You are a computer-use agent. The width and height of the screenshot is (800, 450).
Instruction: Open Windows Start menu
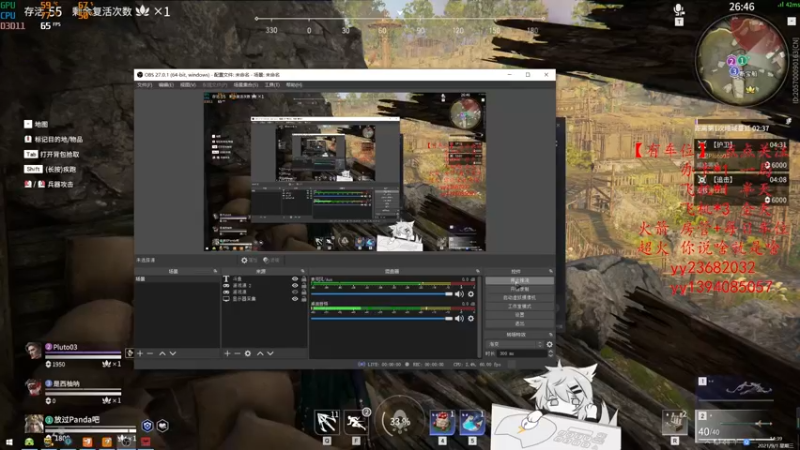[9, 442]
